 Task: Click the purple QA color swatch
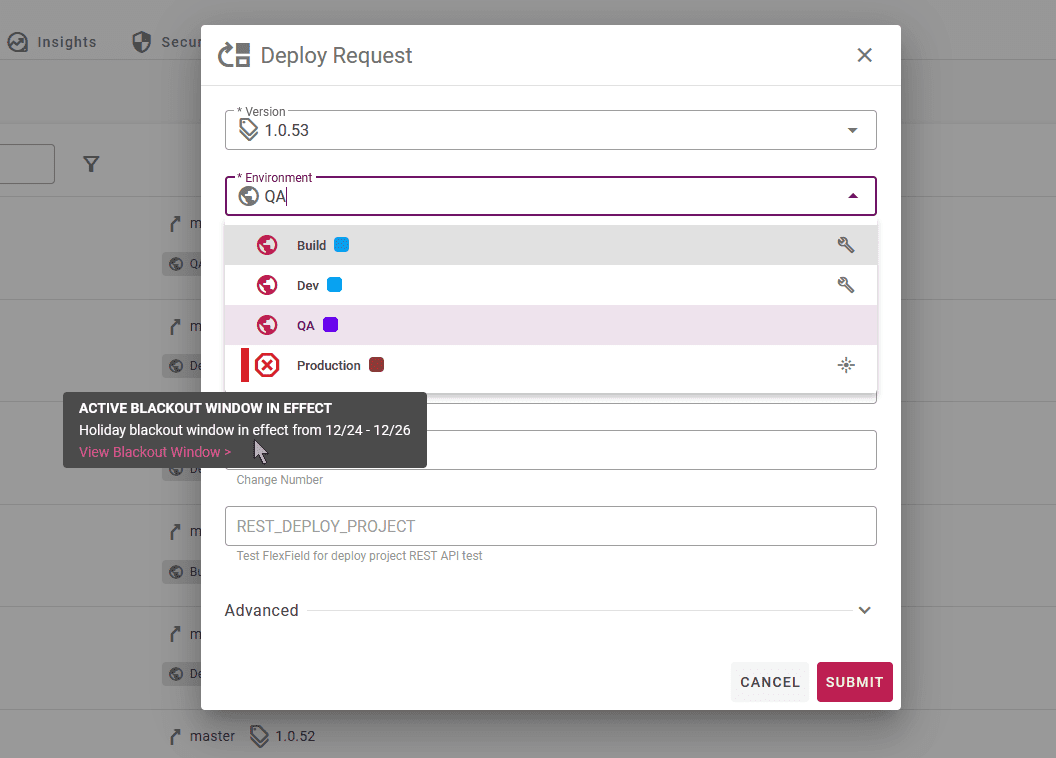(x=331, y=325)
